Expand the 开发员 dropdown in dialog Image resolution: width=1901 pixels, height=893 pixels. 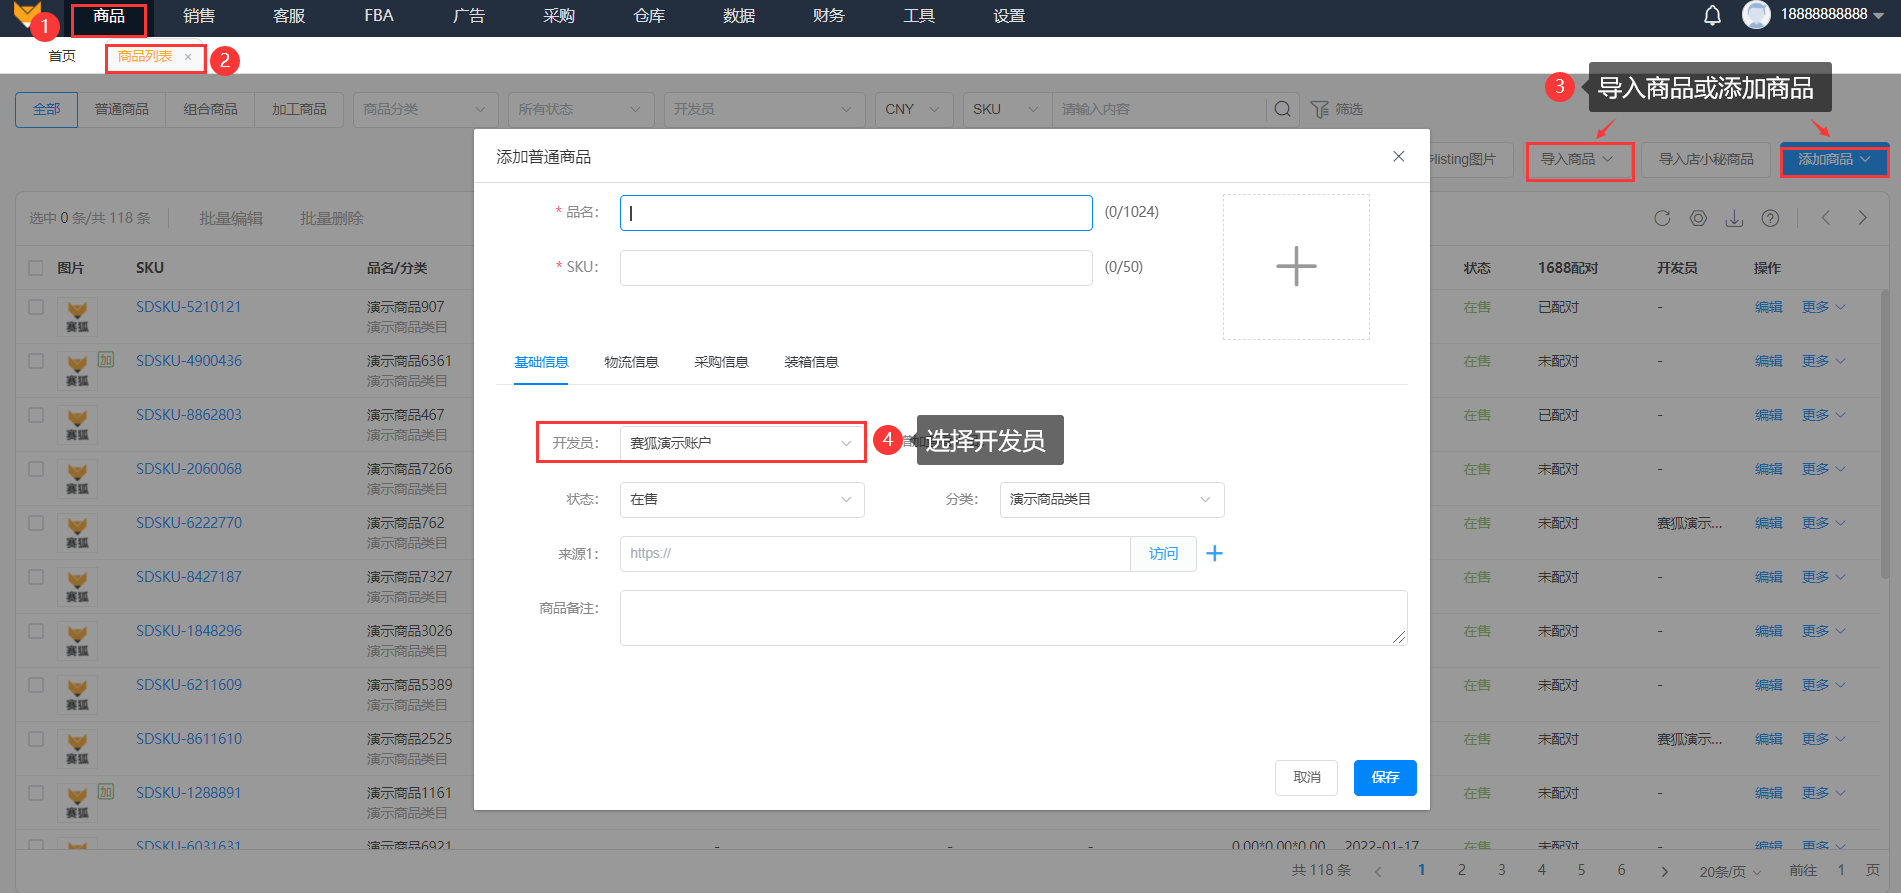[741, 443]
